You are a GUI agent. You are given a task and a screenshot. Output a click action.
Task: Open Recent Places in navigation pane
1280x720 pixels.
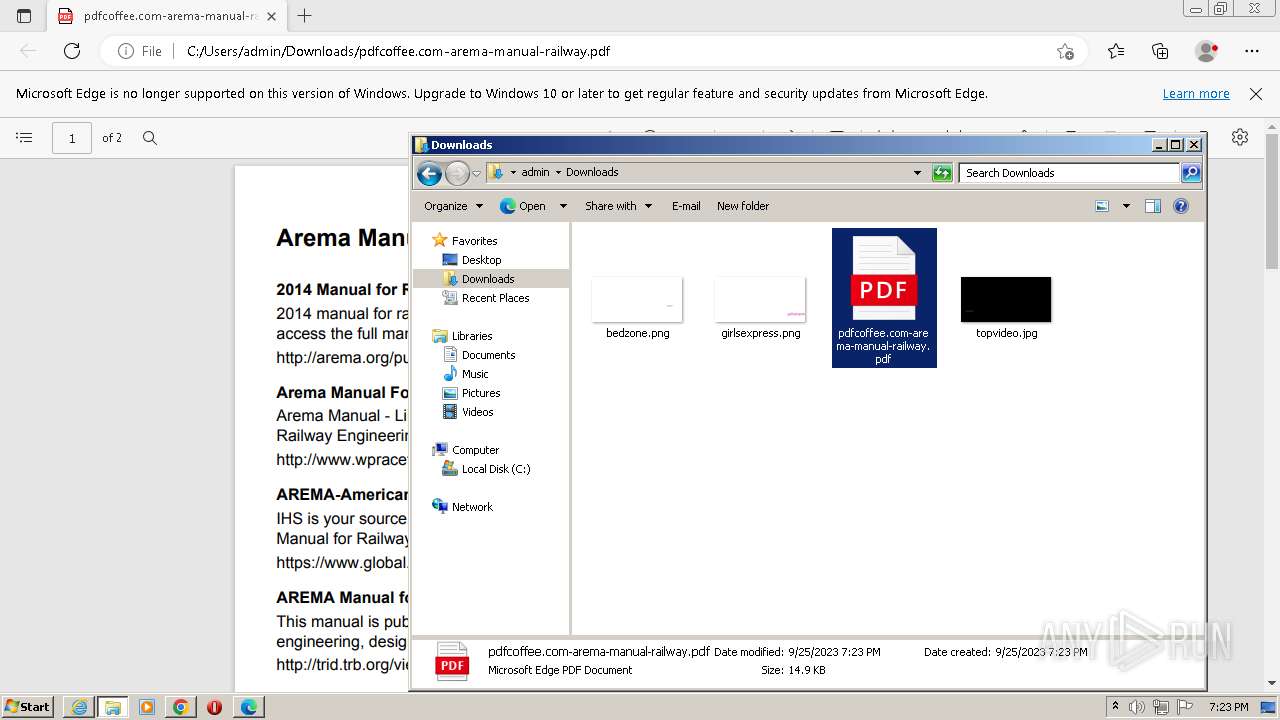tap(495, 298)
